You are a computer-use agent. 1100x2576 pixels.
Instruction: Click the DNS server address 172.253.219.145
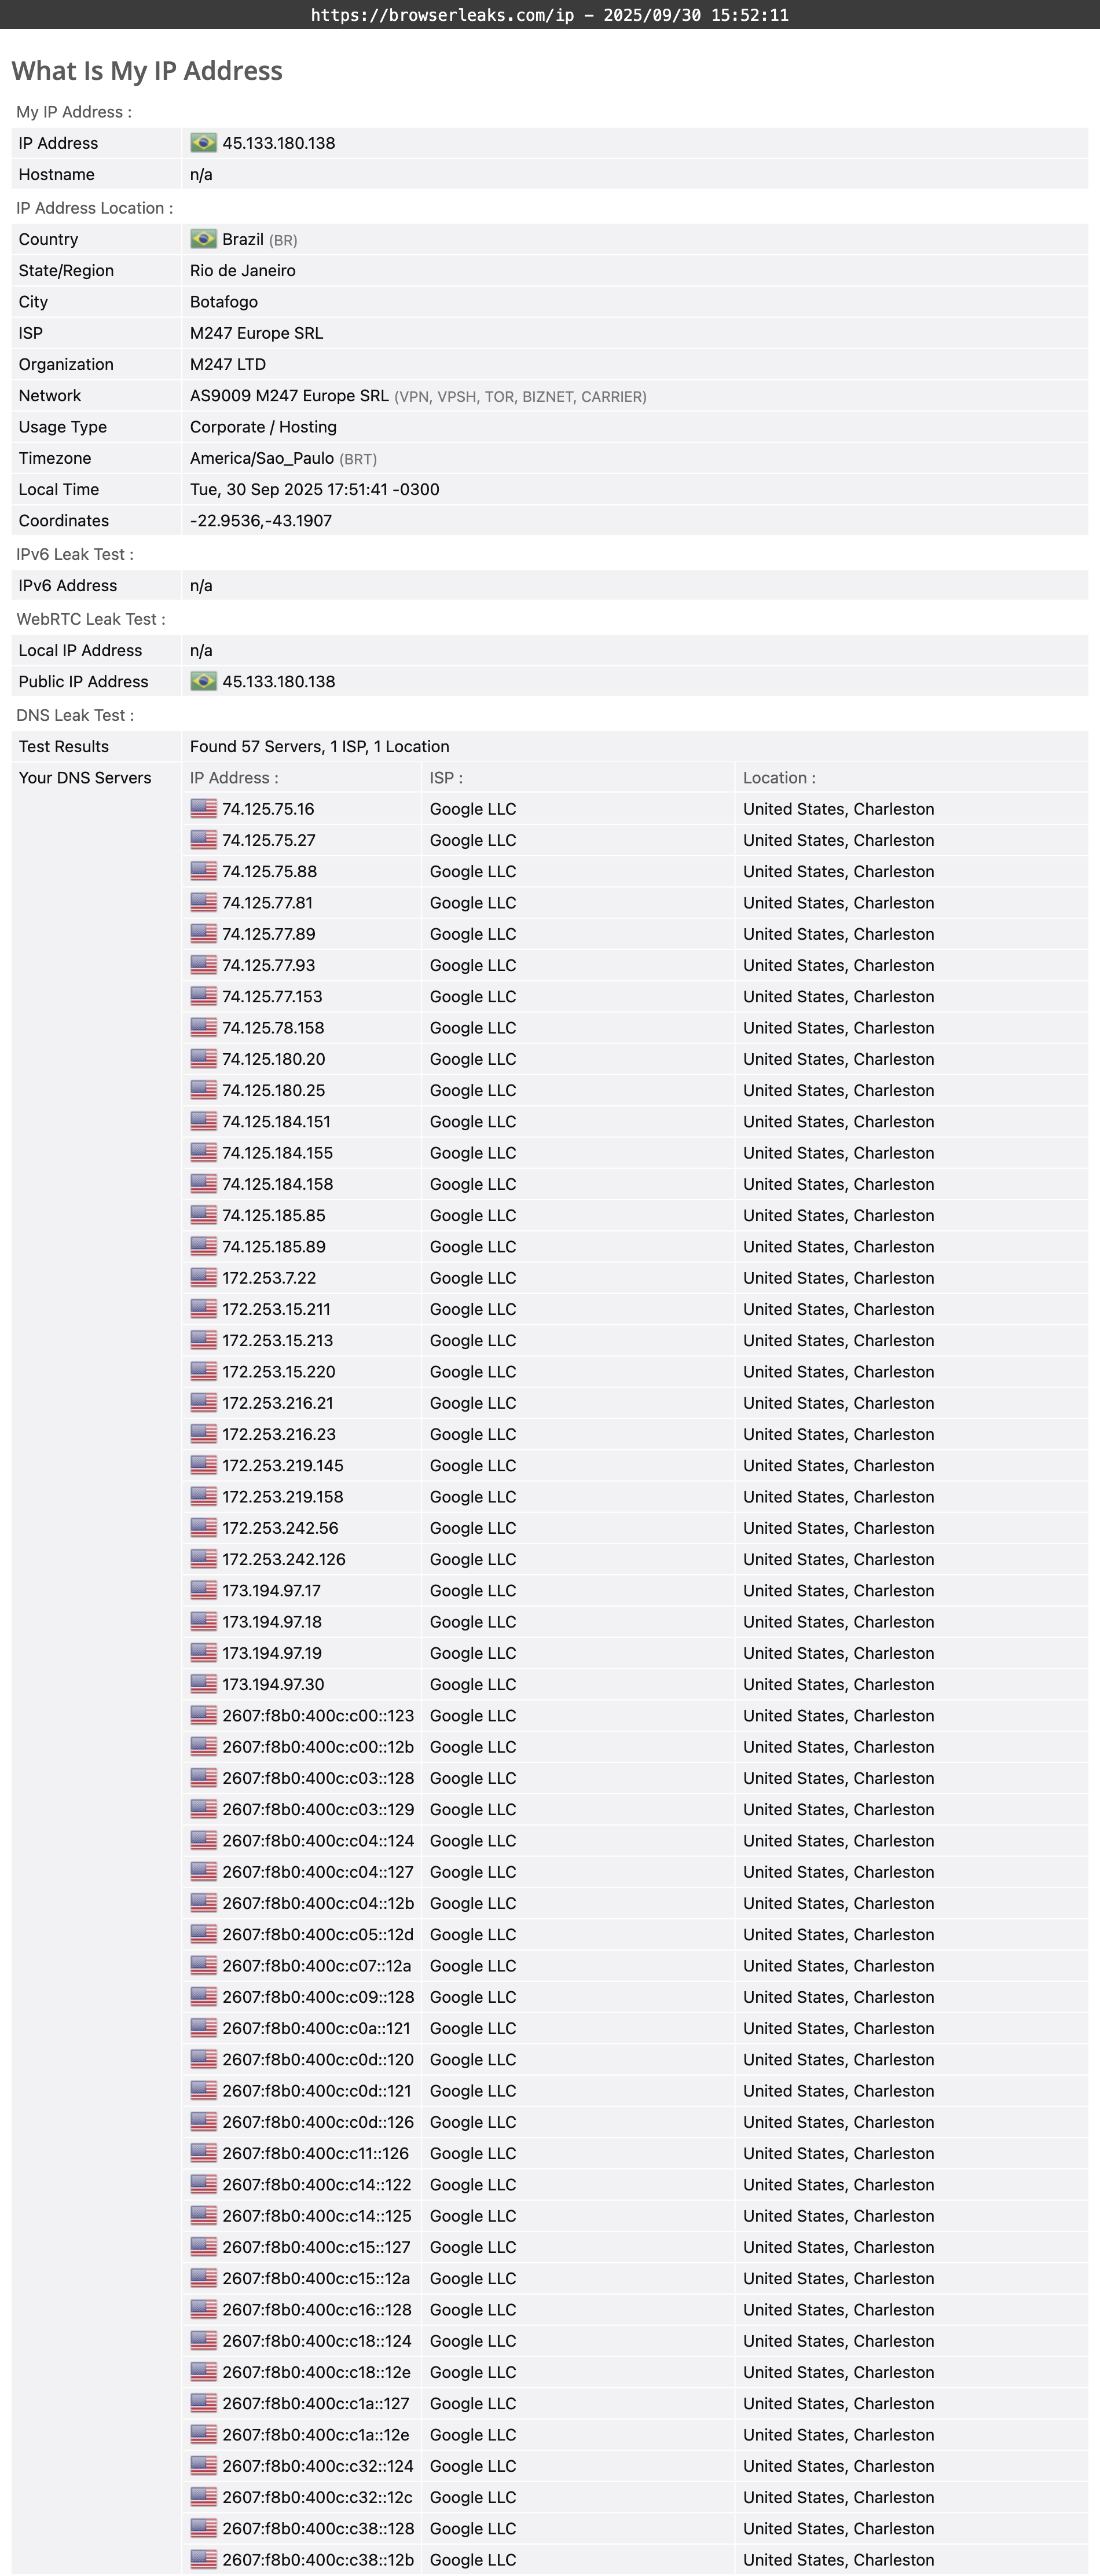(x=282, y=1465)
